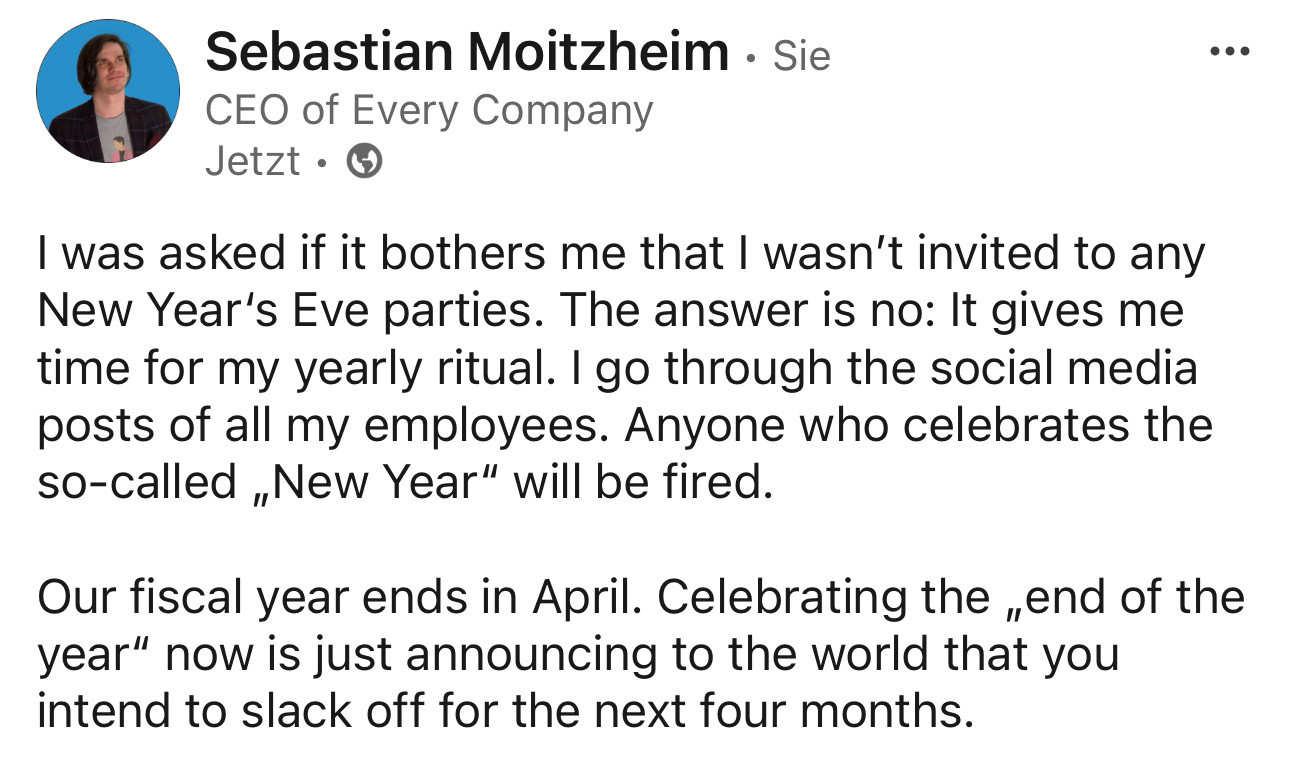Click the words "The answer is no"

[735, 312]
